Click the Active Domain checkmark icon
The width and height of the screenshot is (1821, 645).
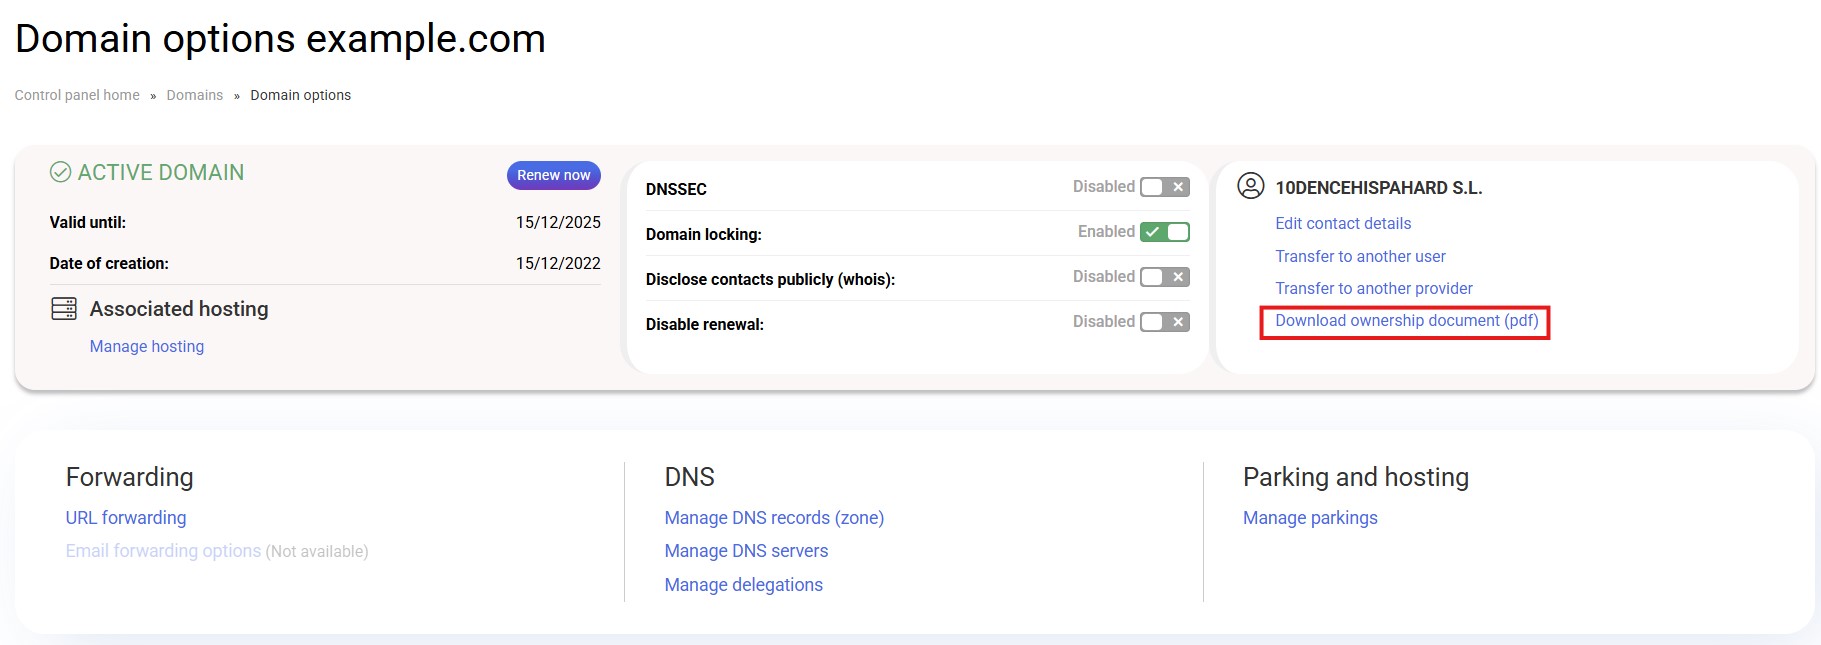pos(60,172)
